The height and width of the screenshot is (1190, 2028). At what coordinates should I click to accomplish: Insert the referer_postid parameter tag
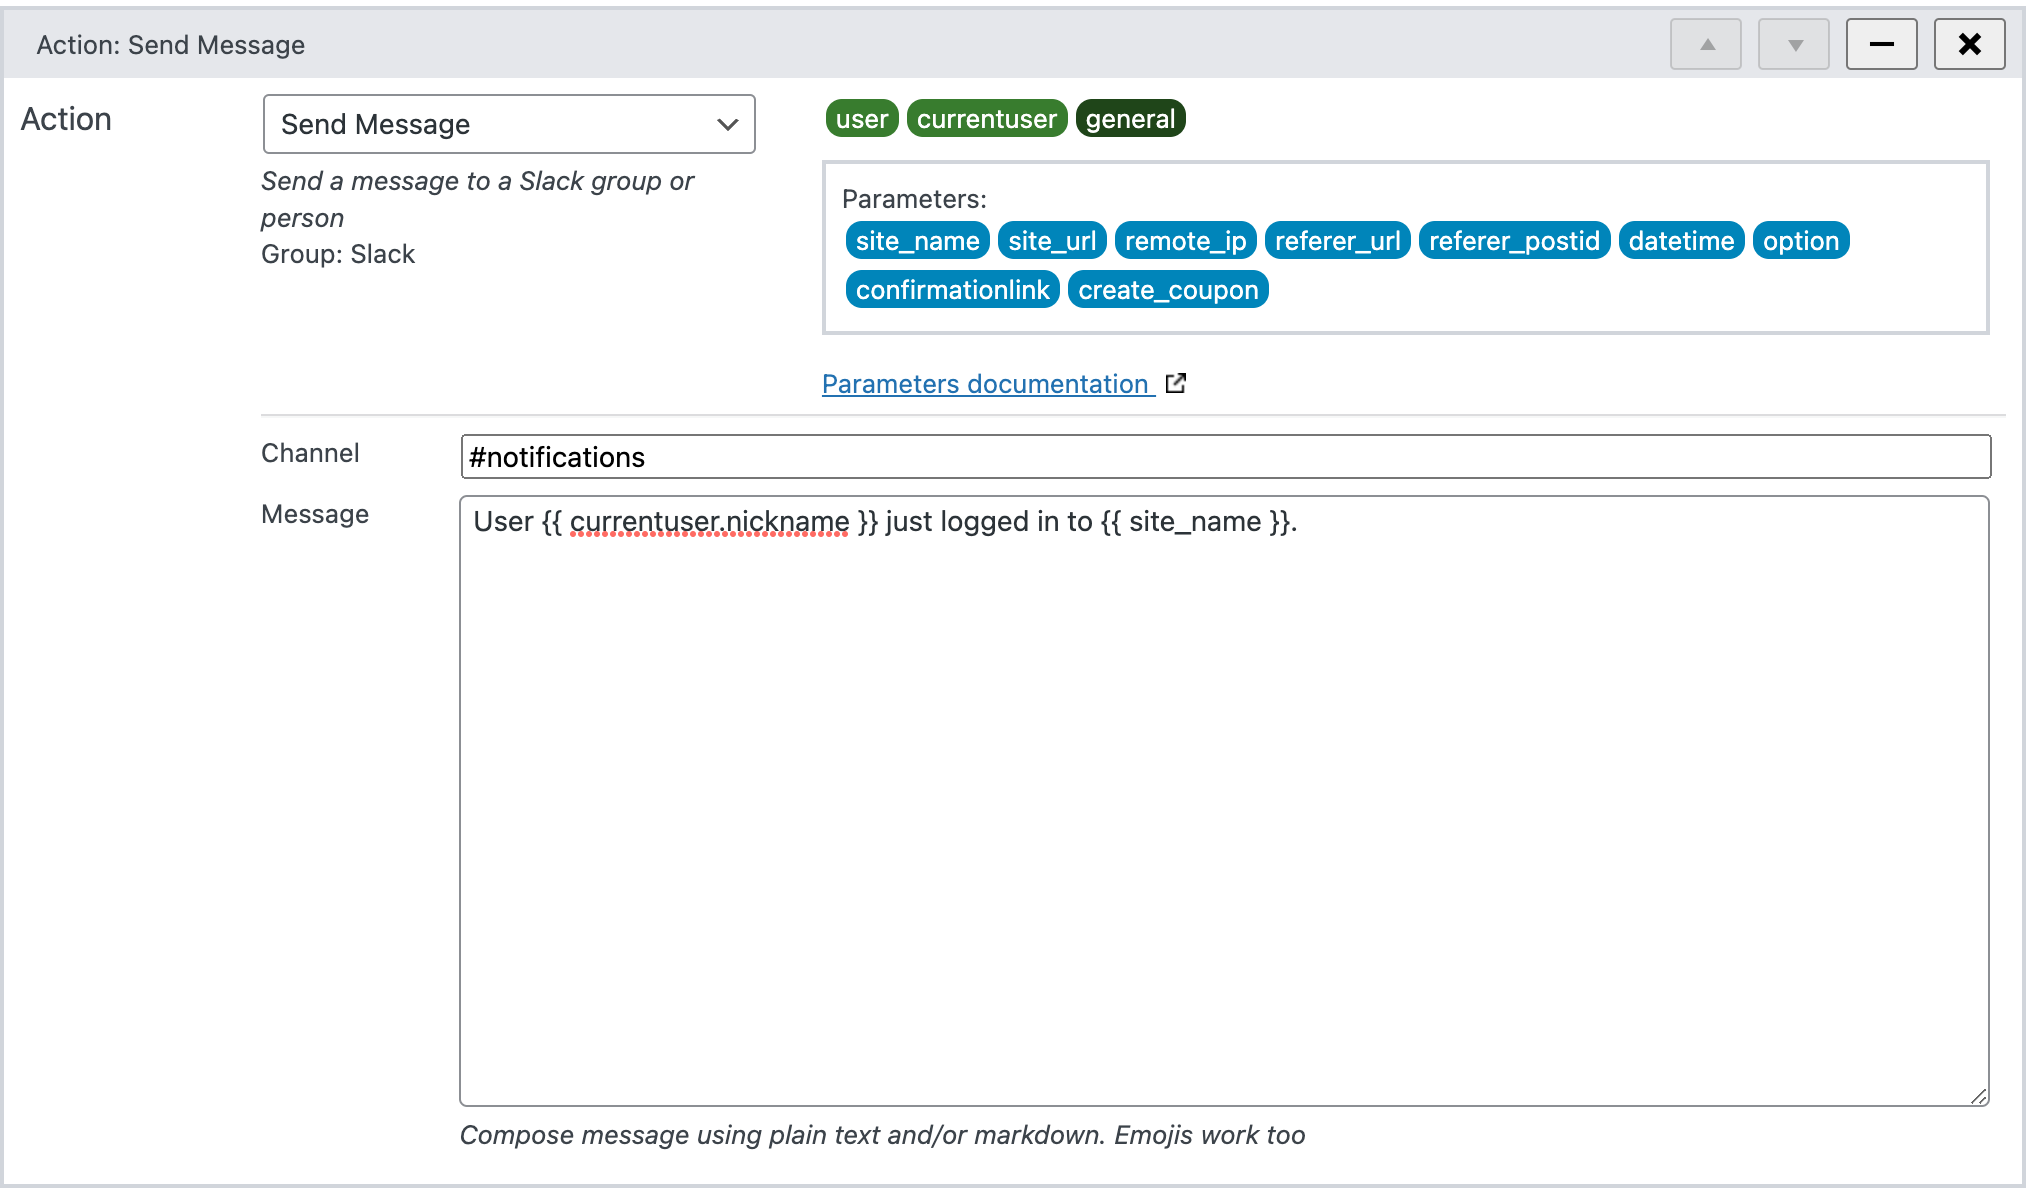tap(1513, 240)
